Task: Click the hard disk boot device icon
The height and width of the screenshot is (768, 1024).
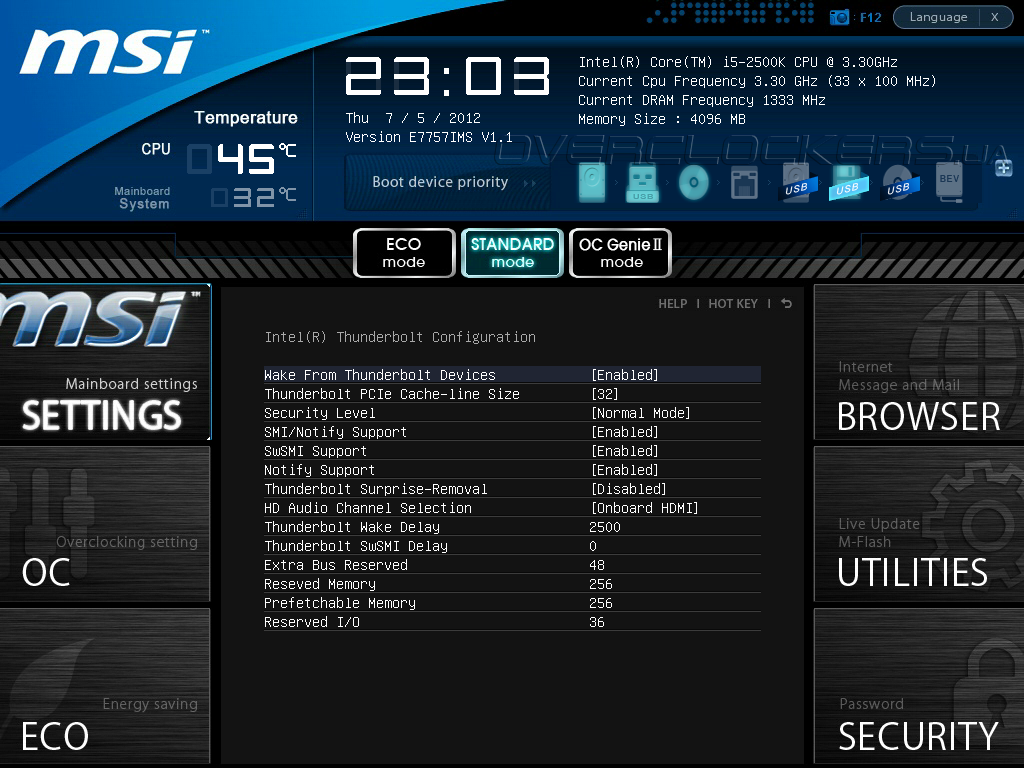Action: click(592, 182)
